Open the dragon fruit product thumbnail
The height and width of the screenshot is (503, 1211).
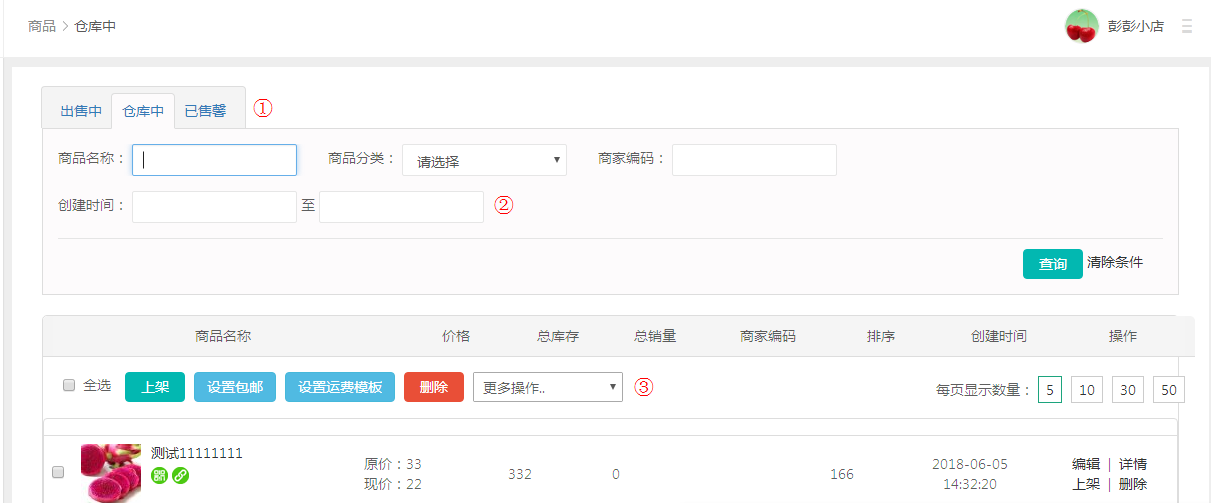tap(111, 472)
